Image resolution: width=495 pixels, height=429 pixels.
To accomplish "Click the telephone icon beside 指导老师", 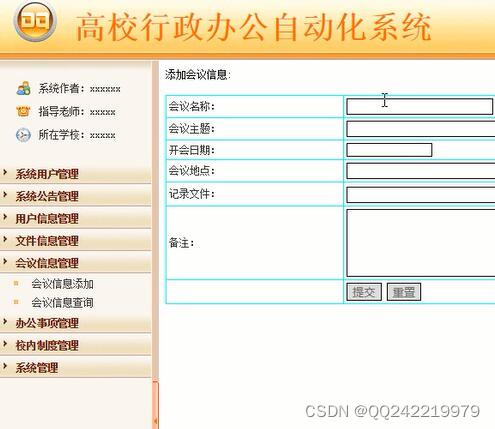I will coord(23,111).
